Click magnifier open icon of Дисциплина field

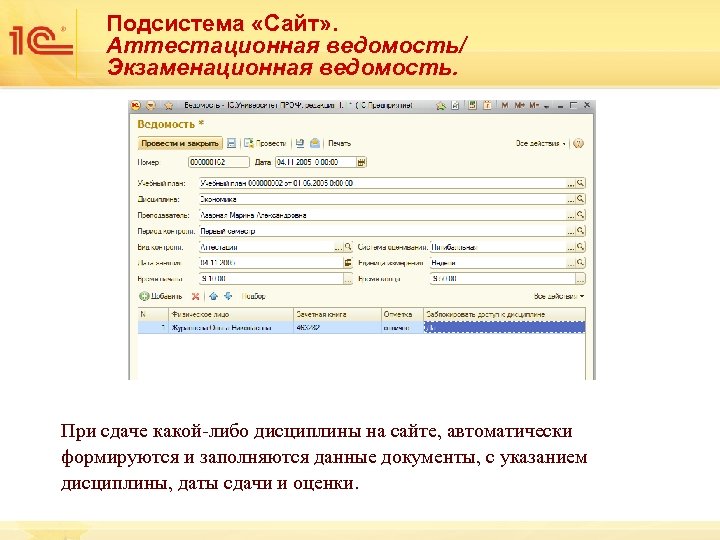(x=580, y=199)
